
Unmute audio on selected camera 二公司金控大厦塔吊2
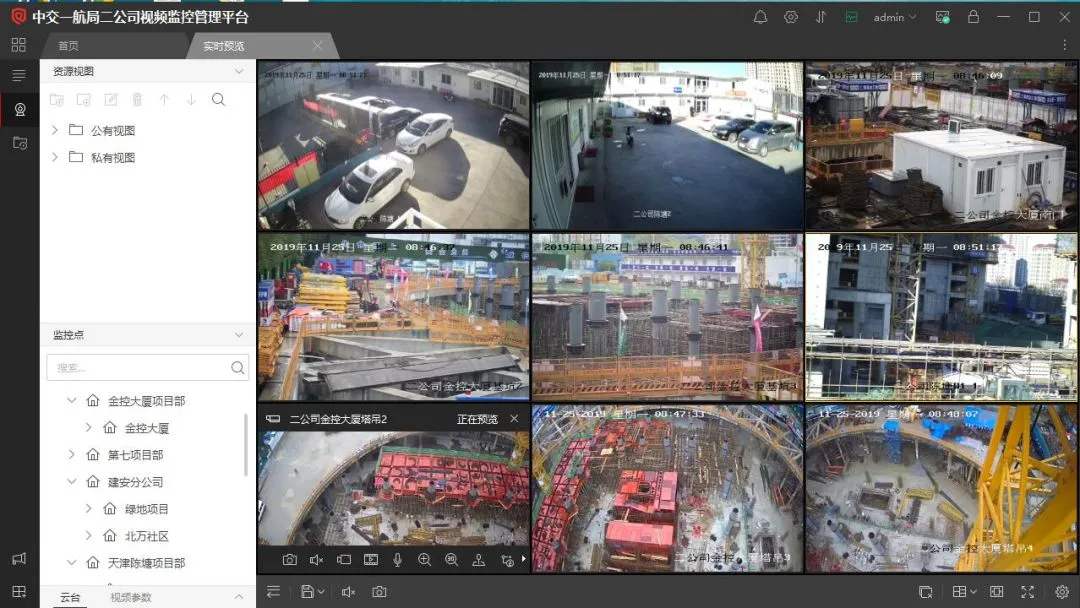316,560
